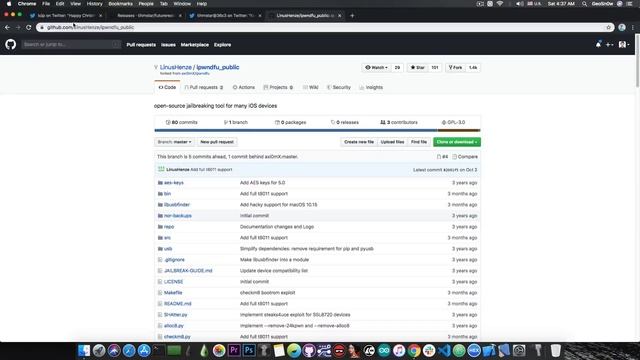Viewport: 640px width, 360px height.
Task: Open the 80 commits link
Action: pyautogui.click(x=182, y=122)
